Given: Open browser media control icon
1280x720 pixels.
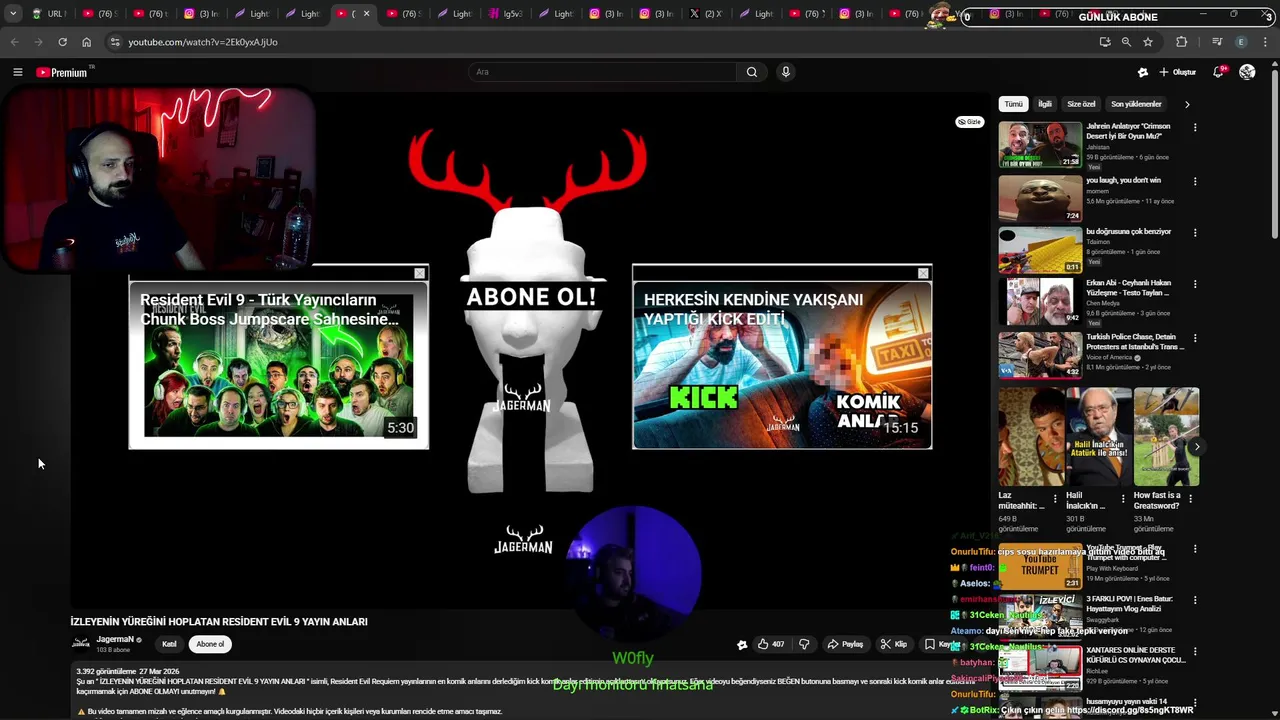Looking at the screenshot, I should (x=1217, y=42).
